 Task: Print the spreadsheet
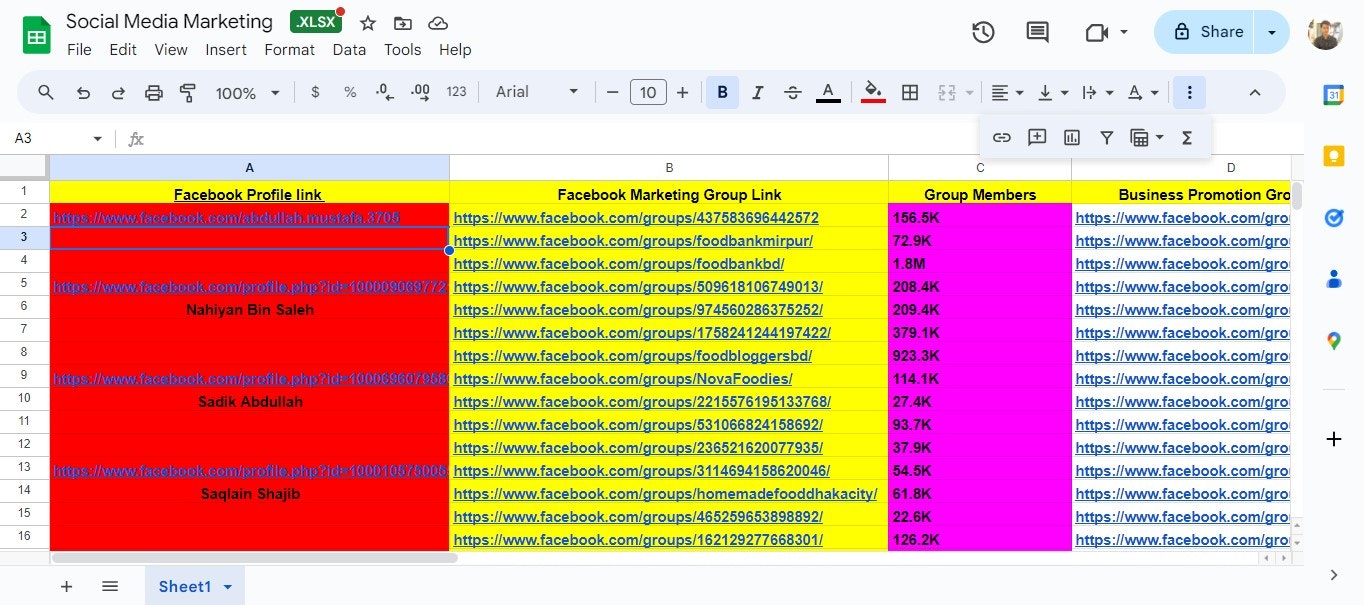(x=153, y=92)
